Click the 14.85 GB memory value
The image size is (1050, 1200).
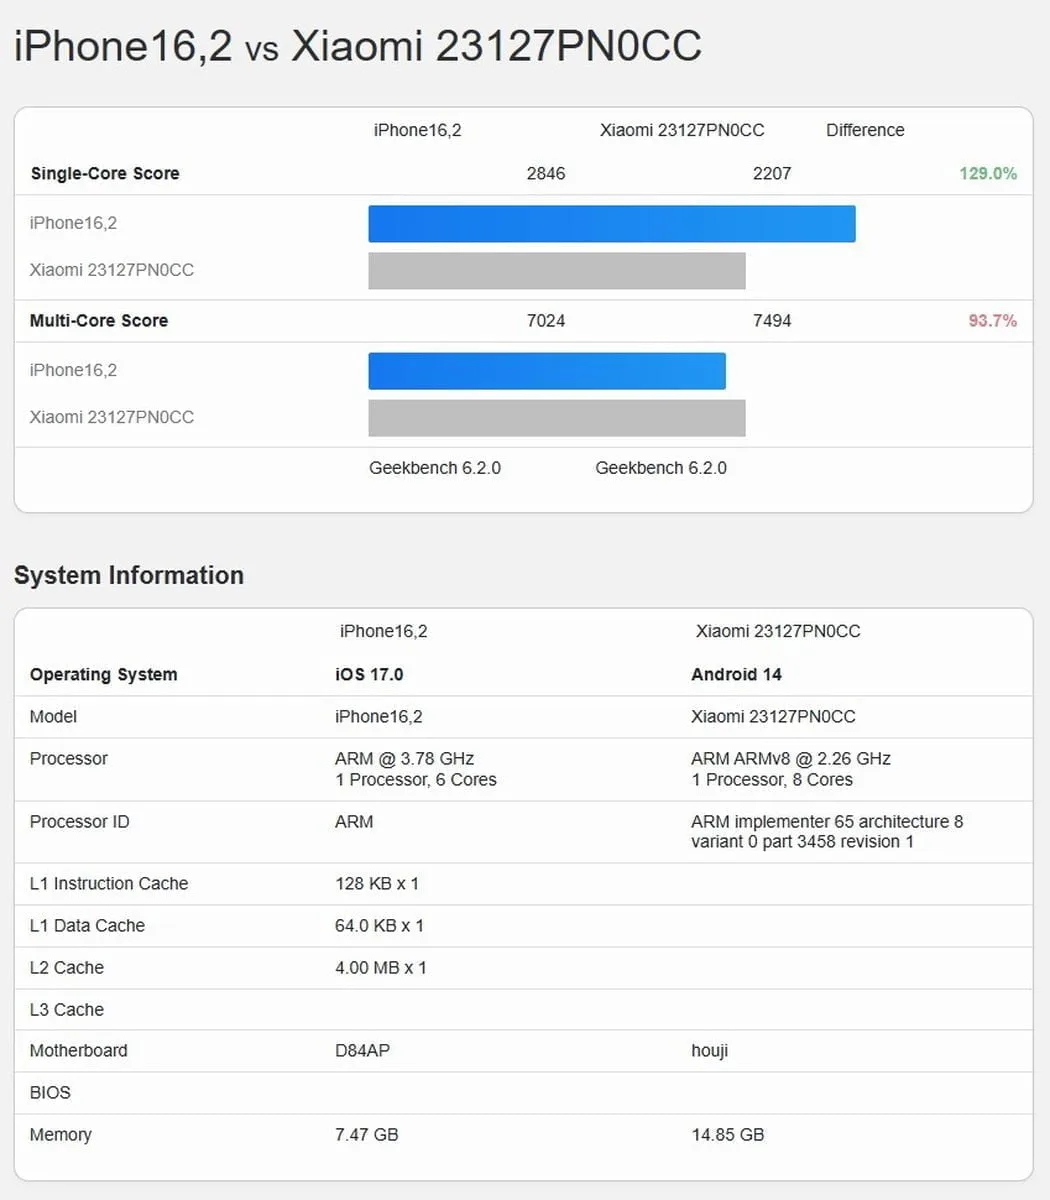(x=727, y=1135)
